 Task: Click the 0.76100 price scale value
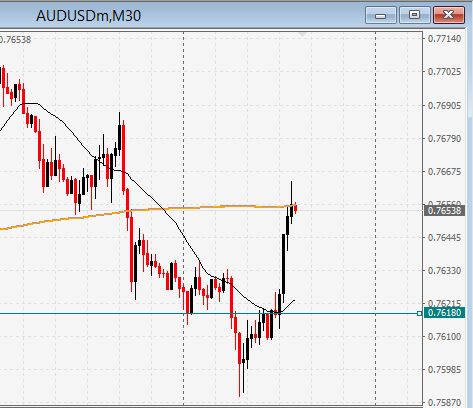click(x=444, y=337)
